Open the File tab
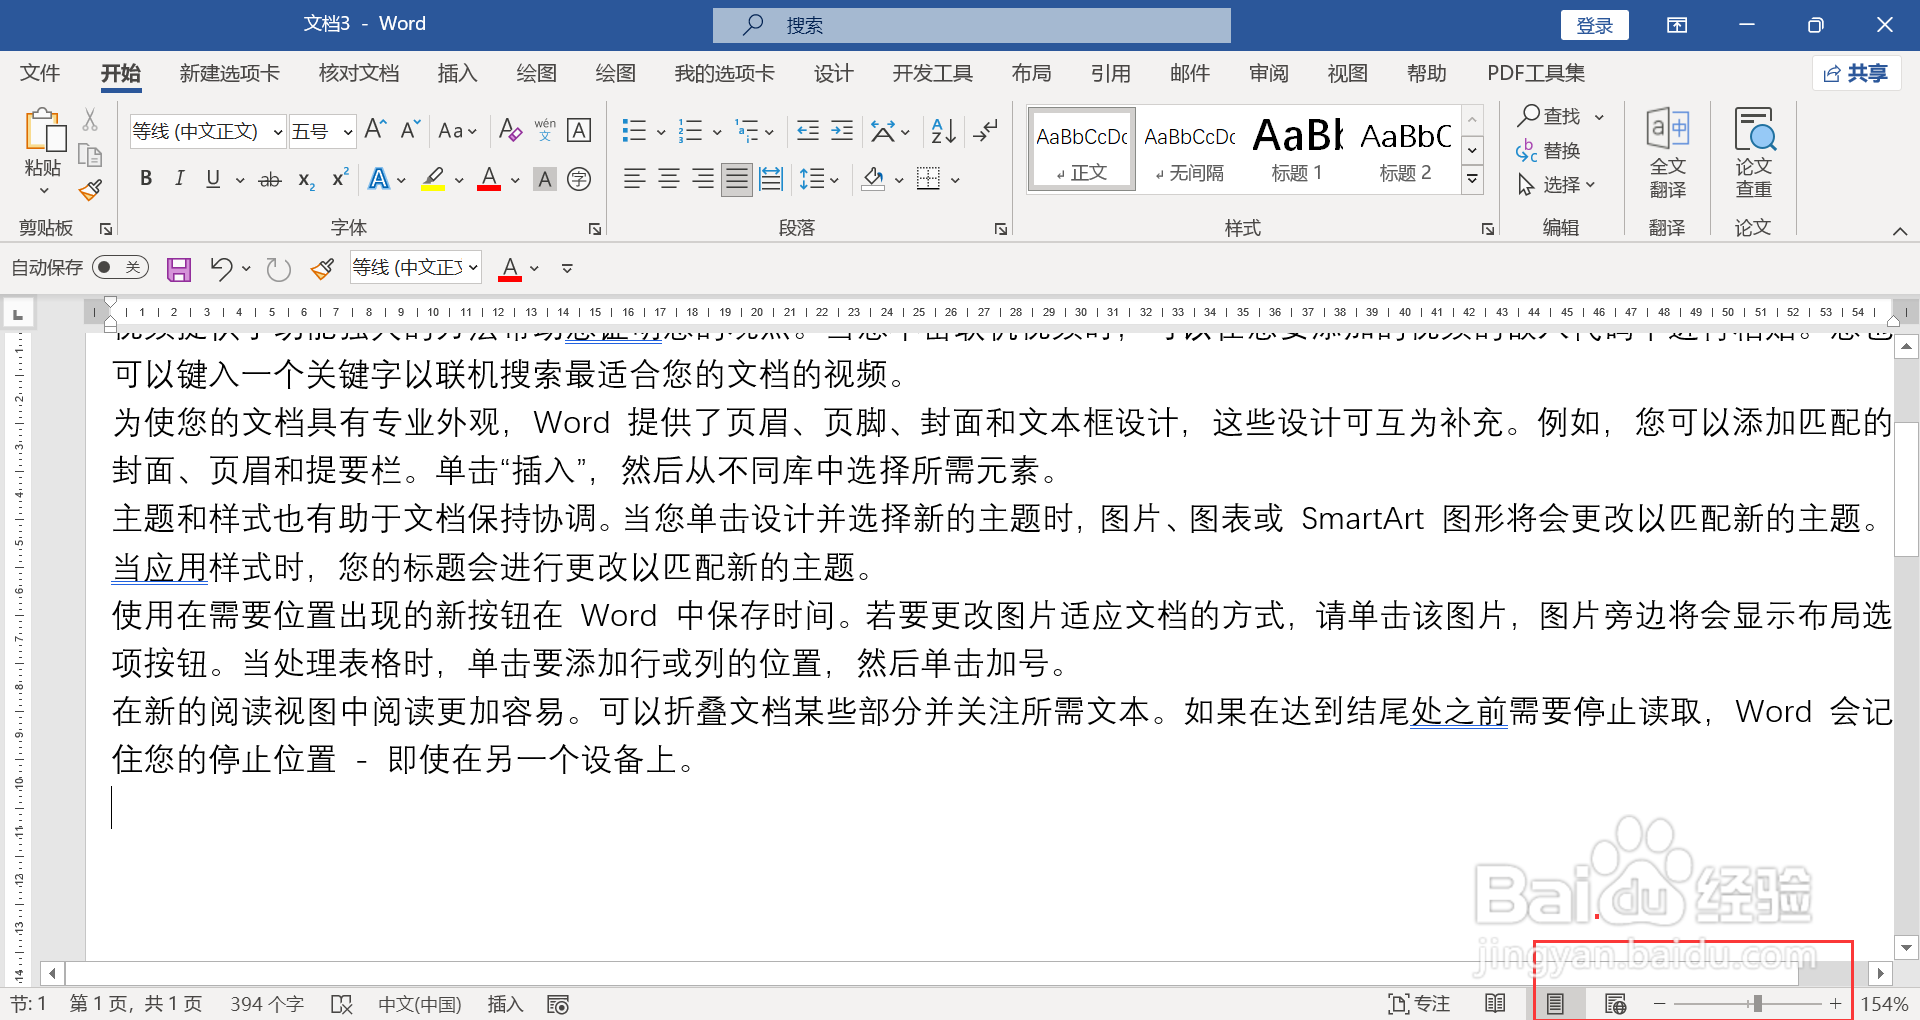This screenshot has width=1920, height=1020. (40, 73)
